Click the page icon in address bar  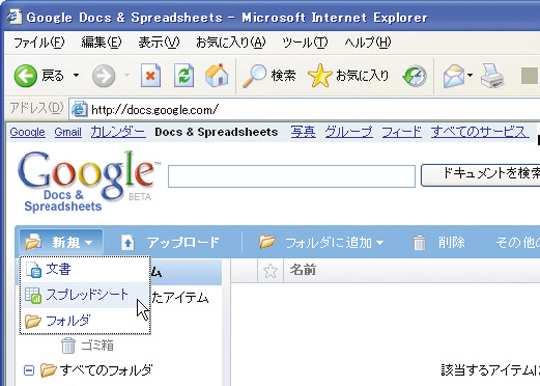point(79,110)
